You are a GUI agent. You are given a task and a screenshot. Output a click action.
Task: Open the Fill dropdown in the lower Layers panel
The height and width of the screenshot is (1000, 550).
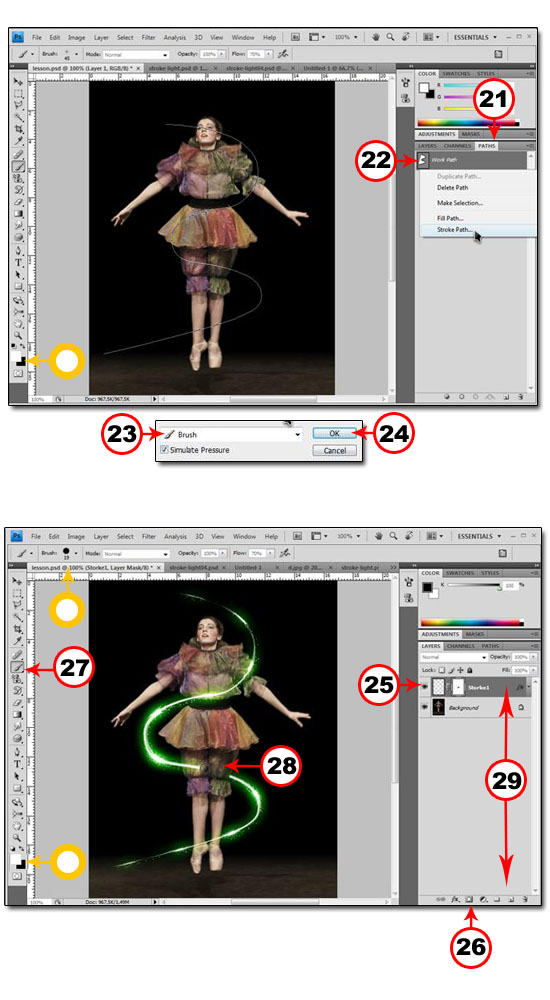[533, 670]
